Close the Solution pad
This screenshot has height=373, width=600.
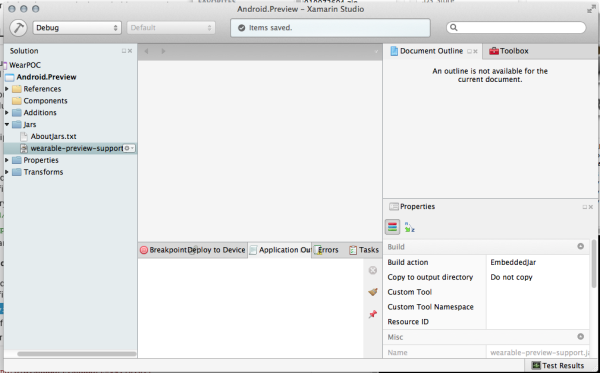click(130, 51)
